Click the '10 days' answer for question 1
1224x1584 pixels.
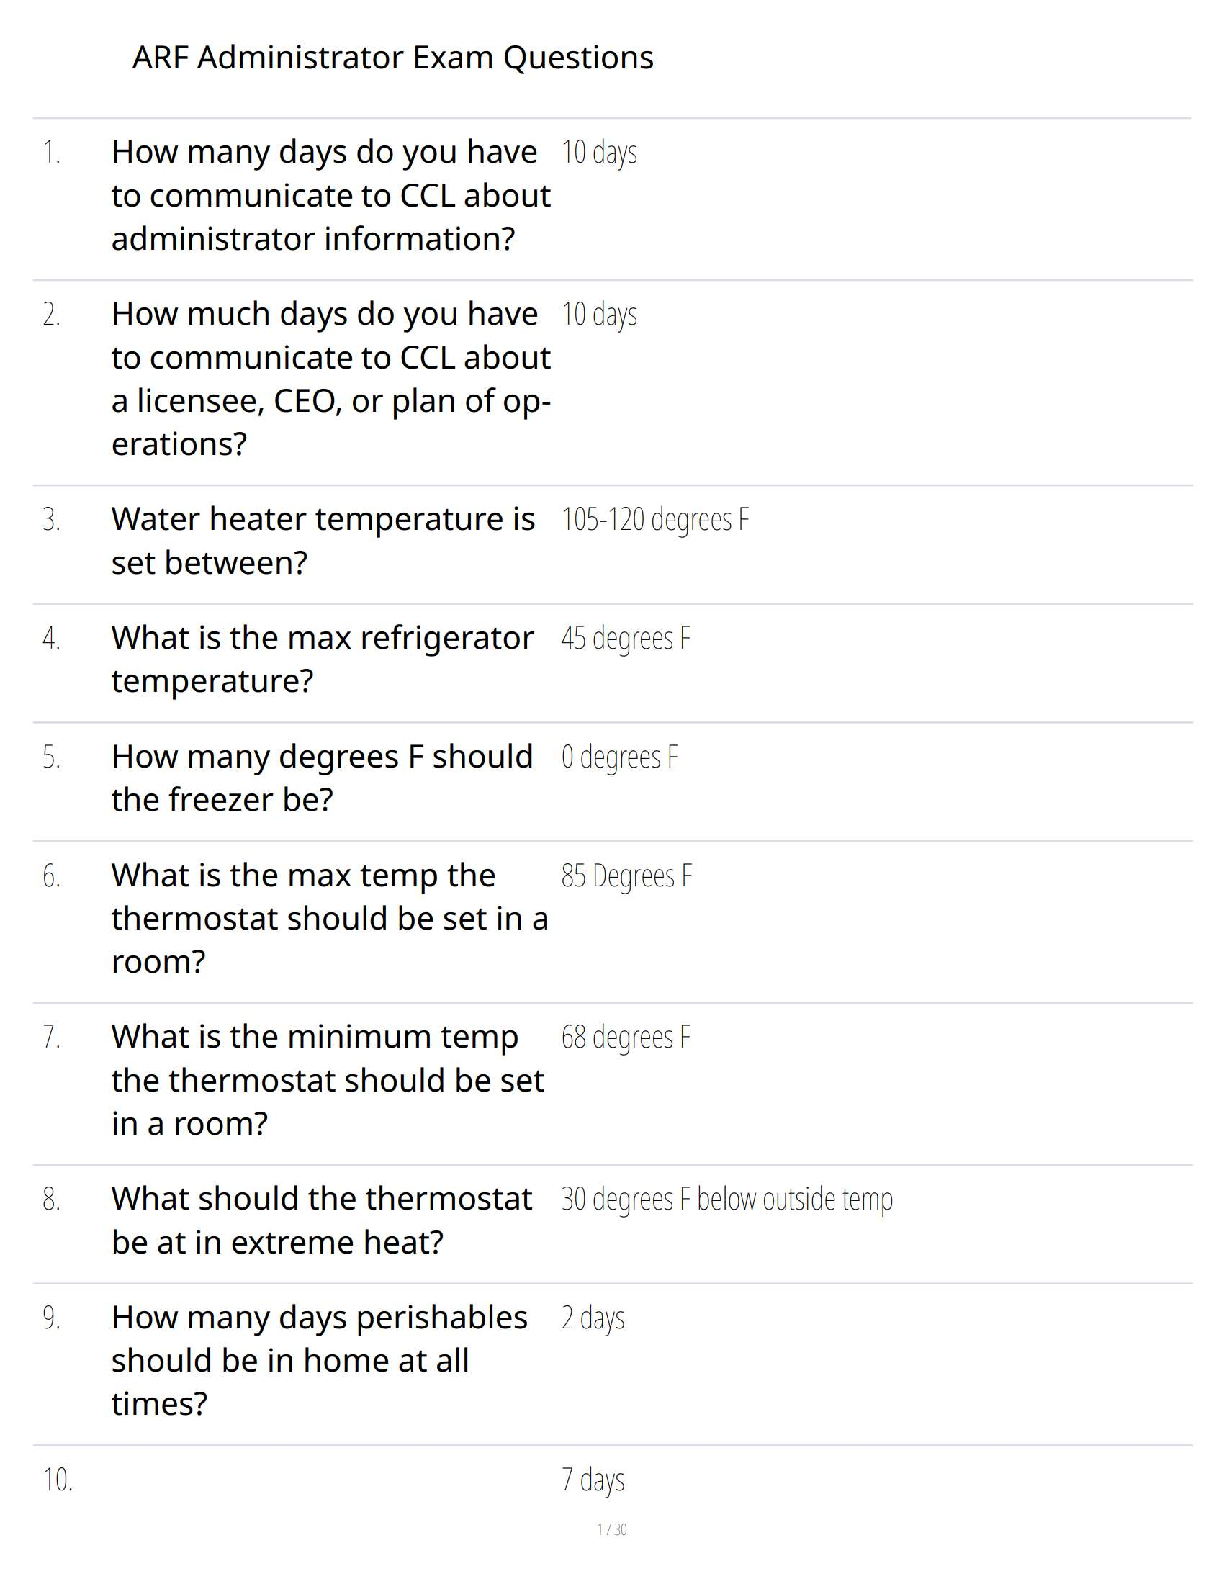coord(599,153)
